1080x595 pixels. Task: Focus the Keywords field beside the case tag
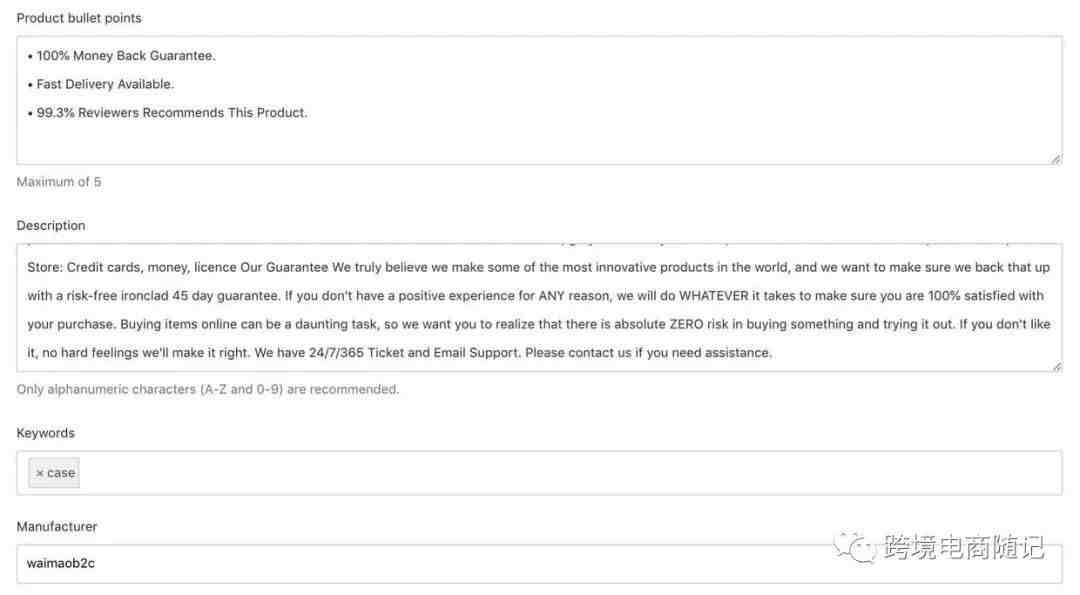pyautogui.click(x=570, y=473)
